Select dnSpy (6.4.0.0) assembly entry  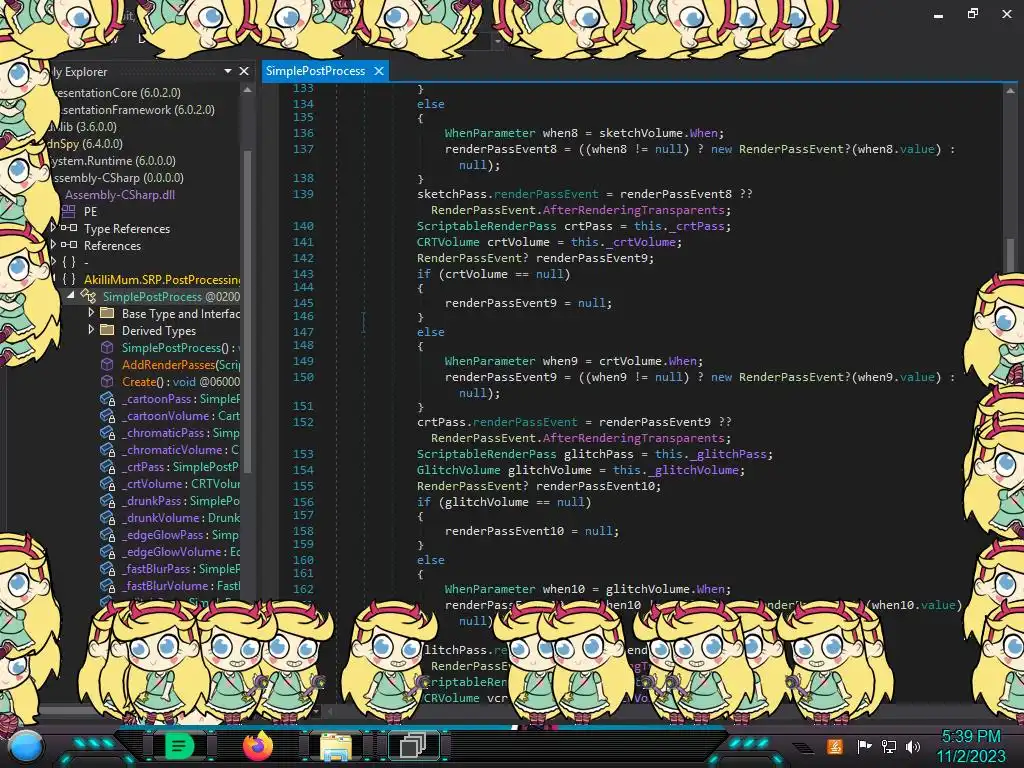pos(84,143)
